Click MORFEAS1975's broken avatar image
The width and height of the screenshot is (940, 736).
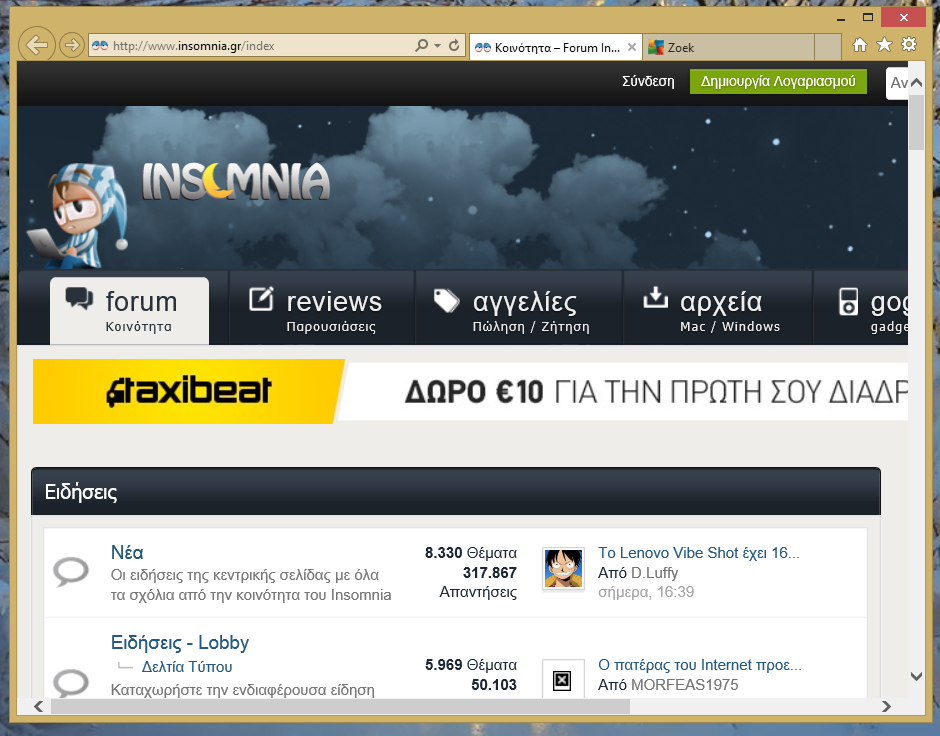point(563,679)
